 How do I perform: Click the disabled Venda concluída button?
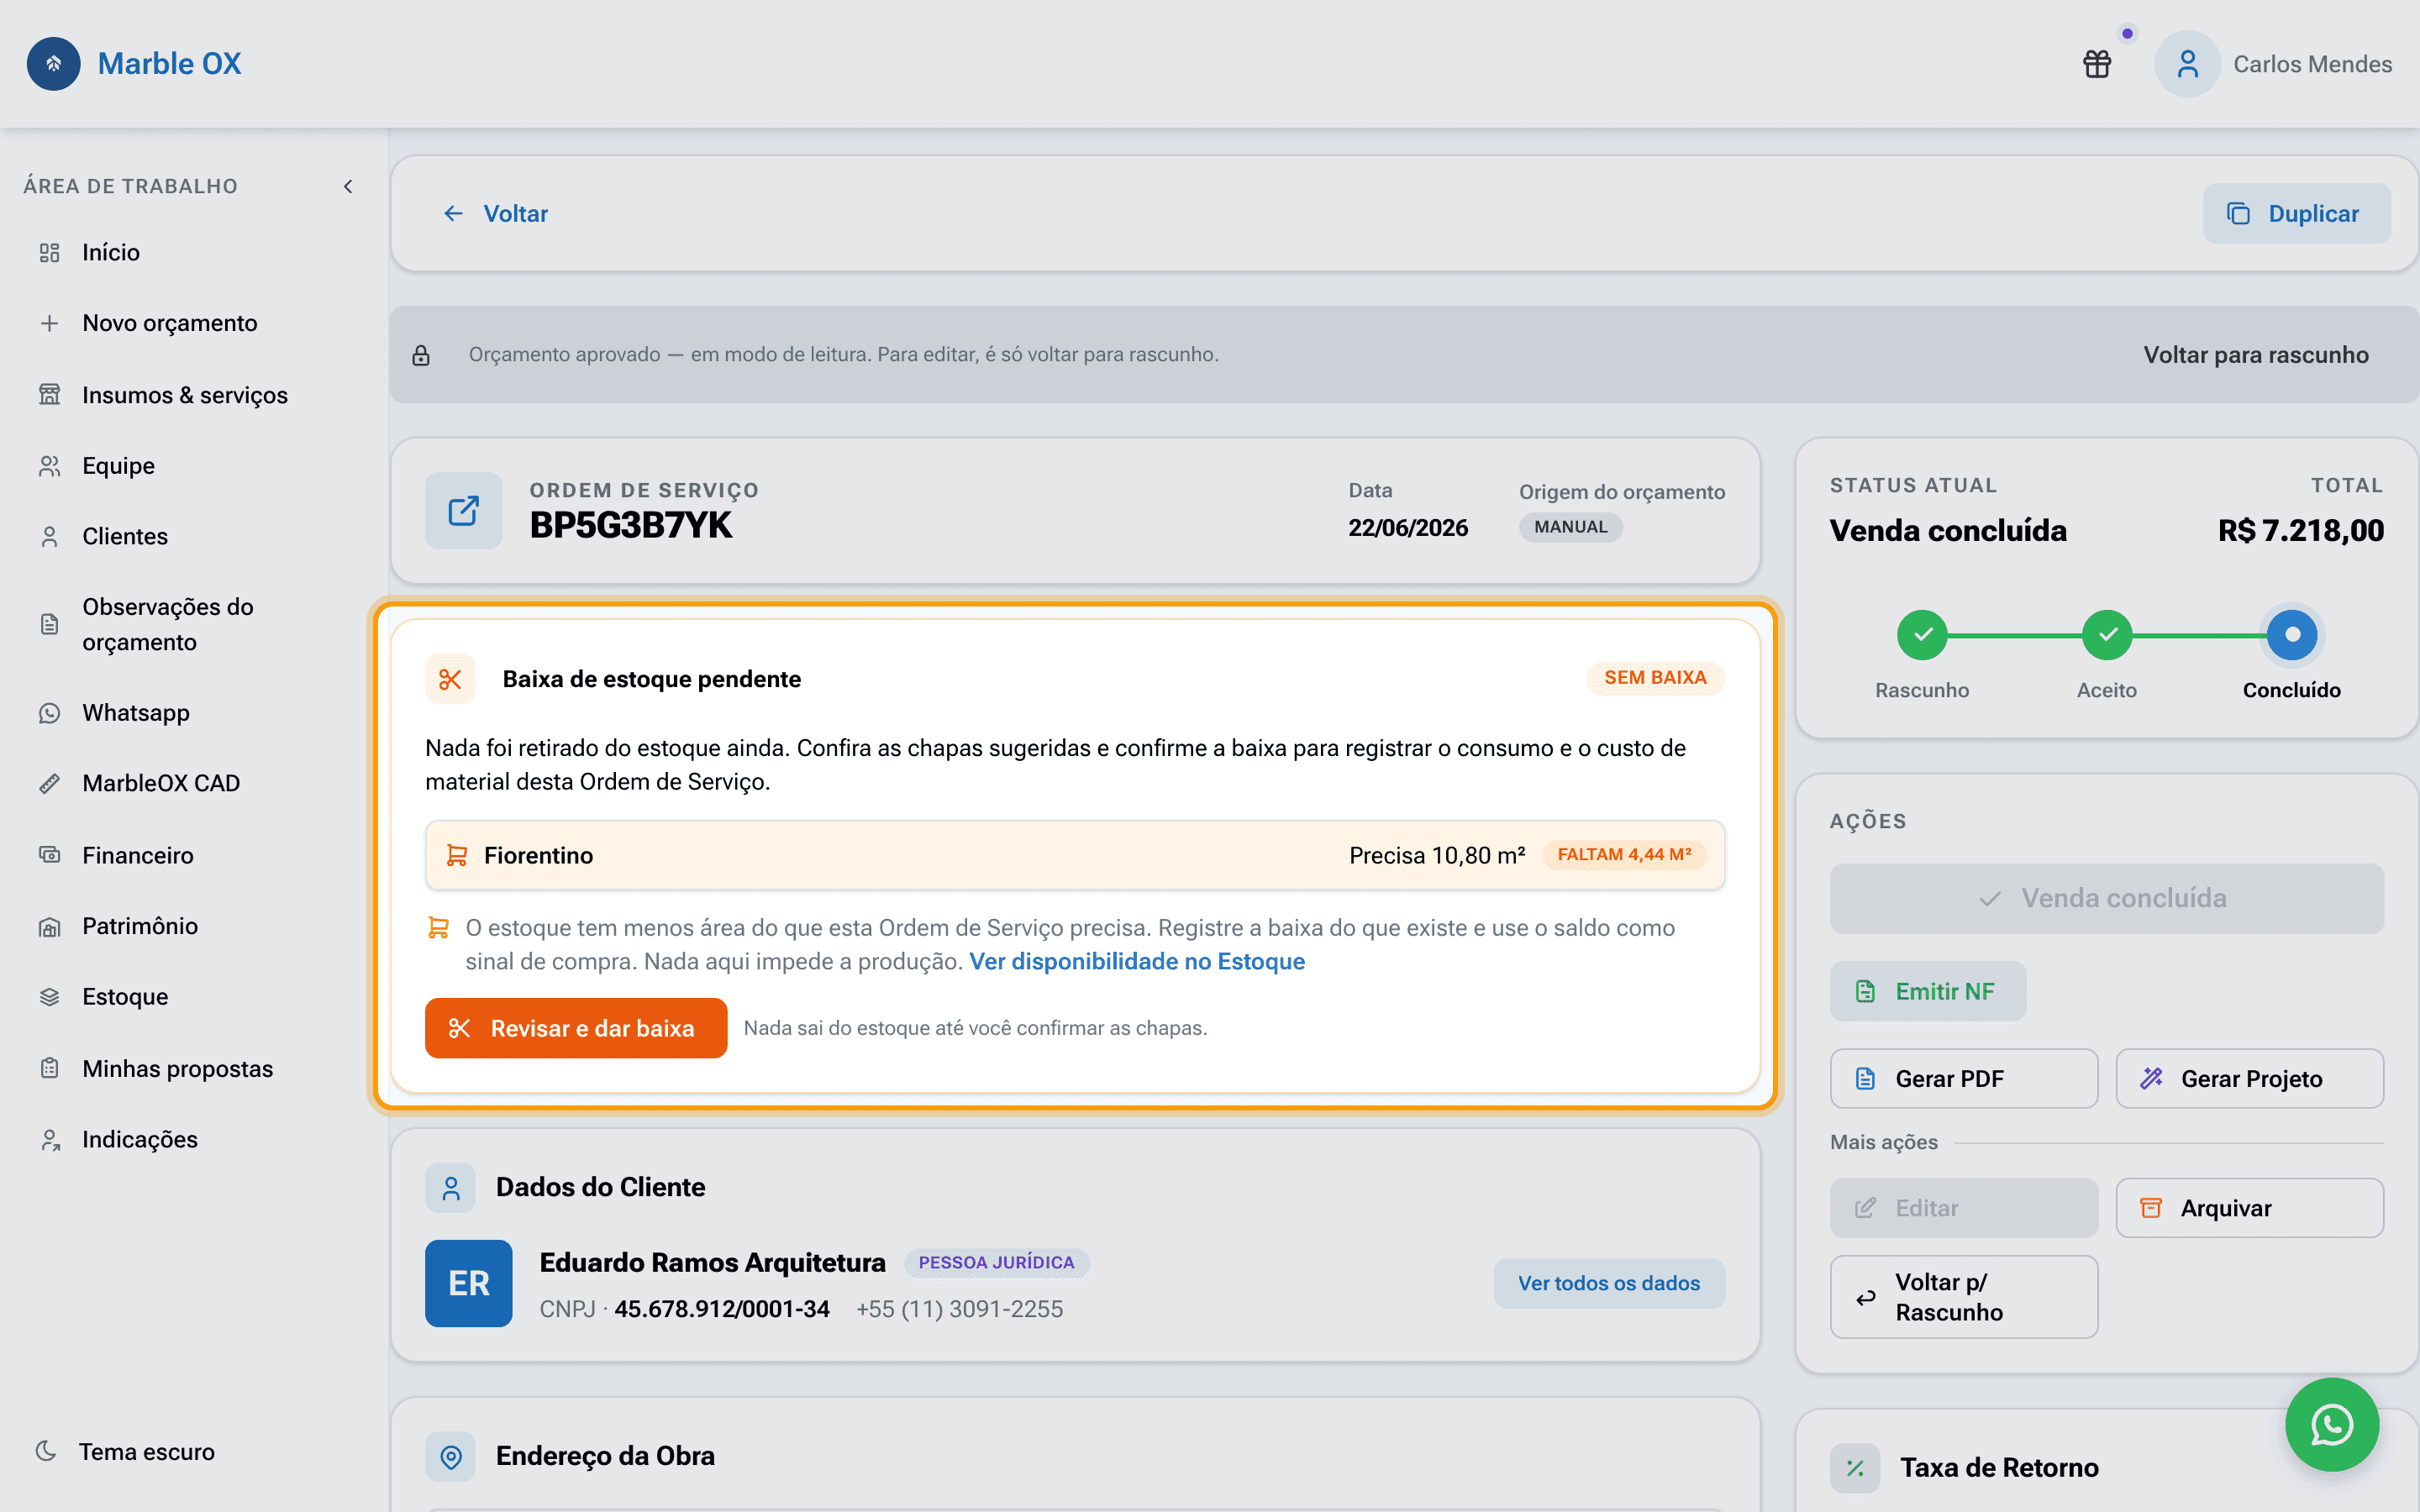click(x=2107, y=899)
